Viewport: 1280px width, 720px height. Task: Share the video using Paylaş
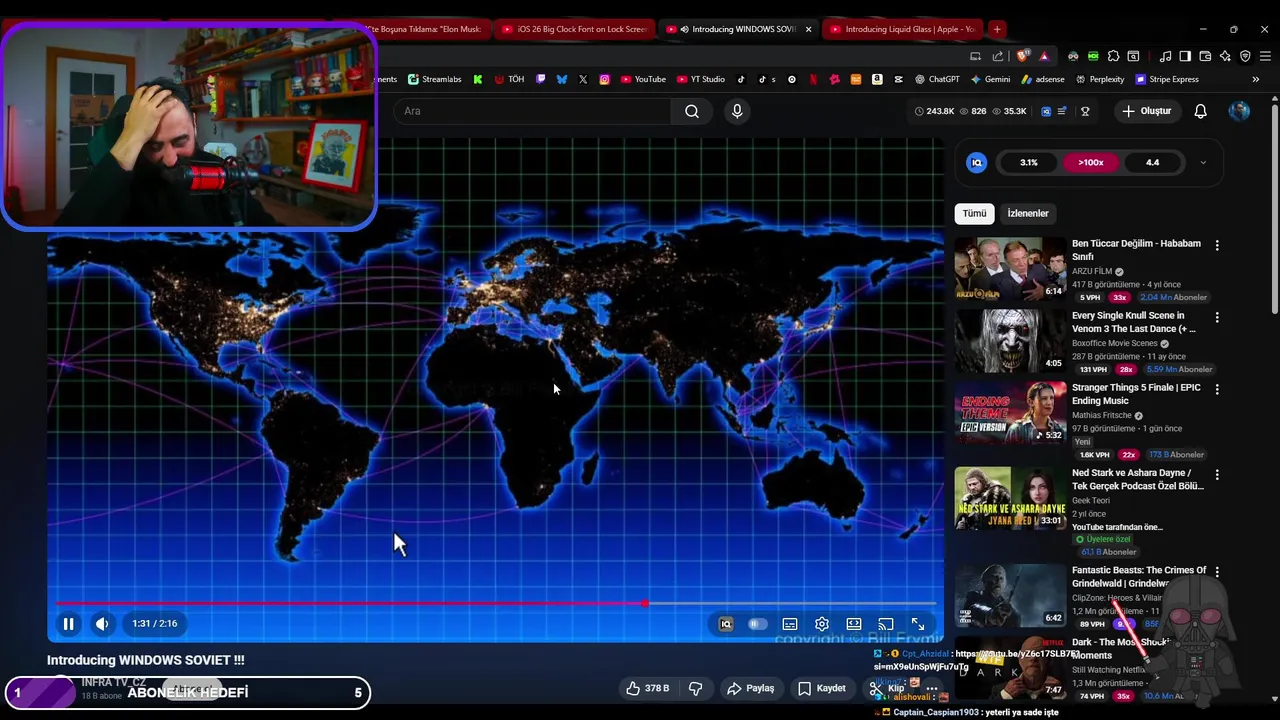pos(751,688)
